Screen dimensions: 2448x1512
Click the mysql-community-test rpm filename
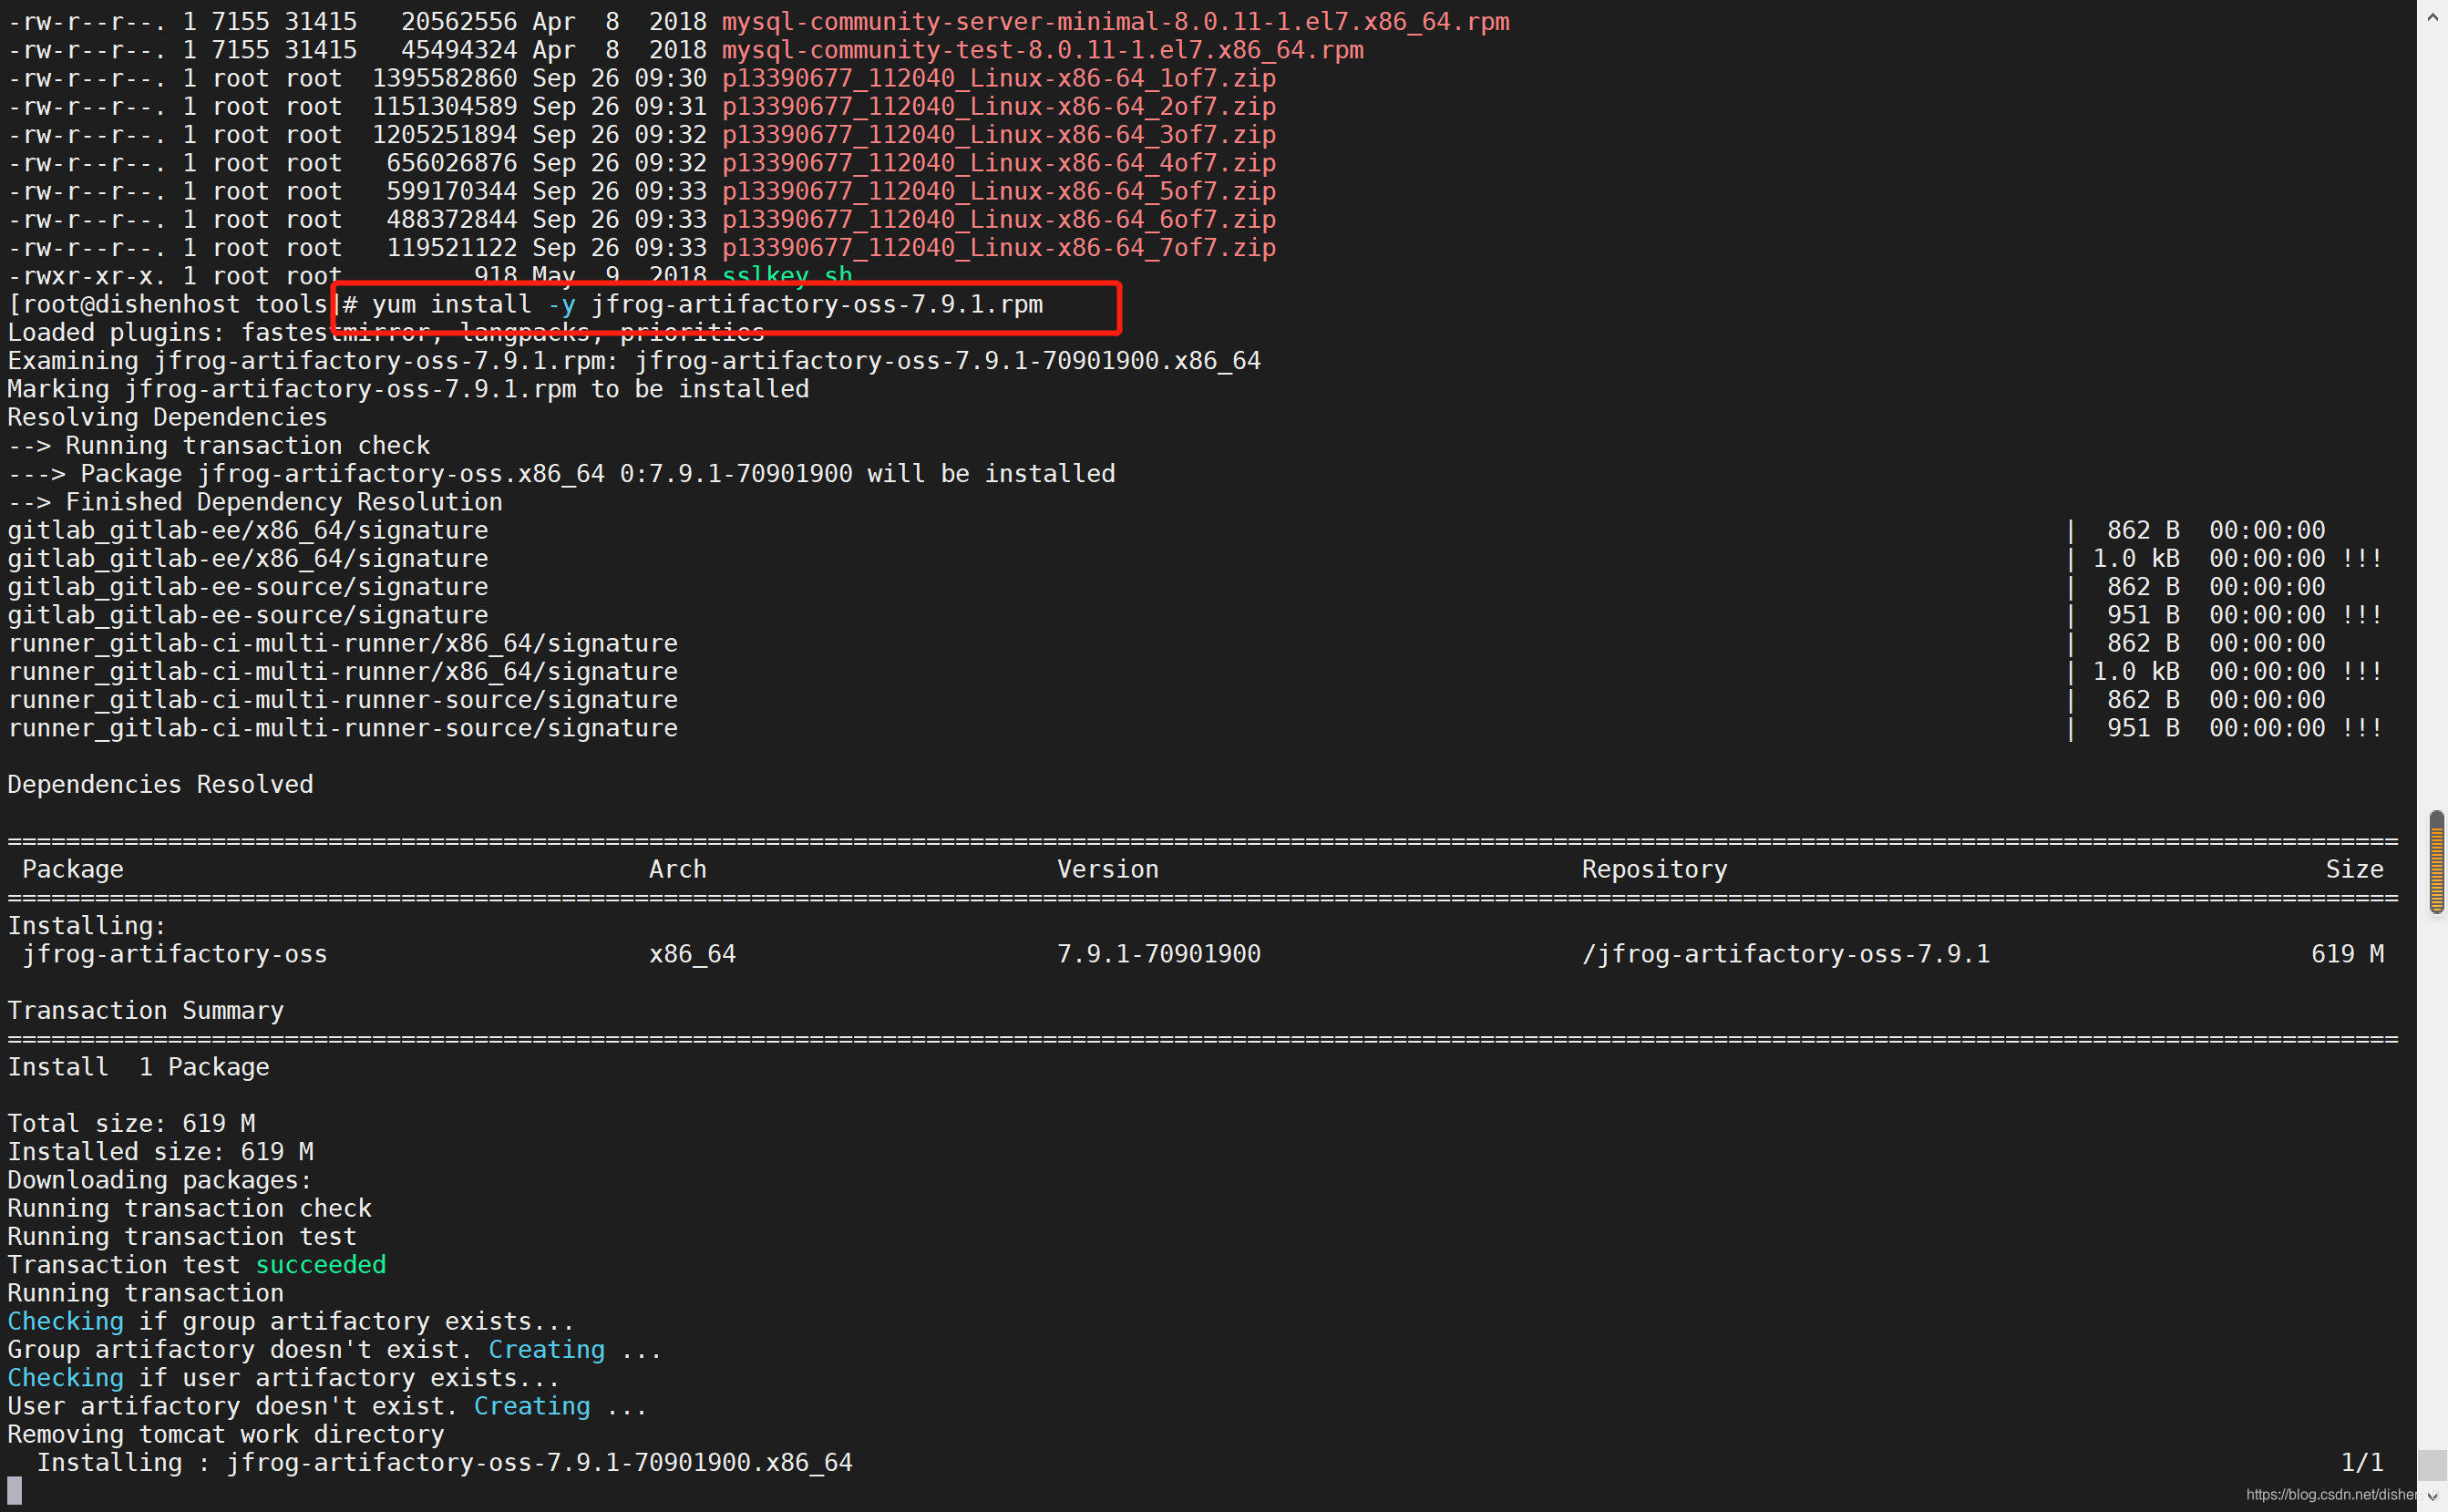pyautogui.click(x=1042, y=50)
